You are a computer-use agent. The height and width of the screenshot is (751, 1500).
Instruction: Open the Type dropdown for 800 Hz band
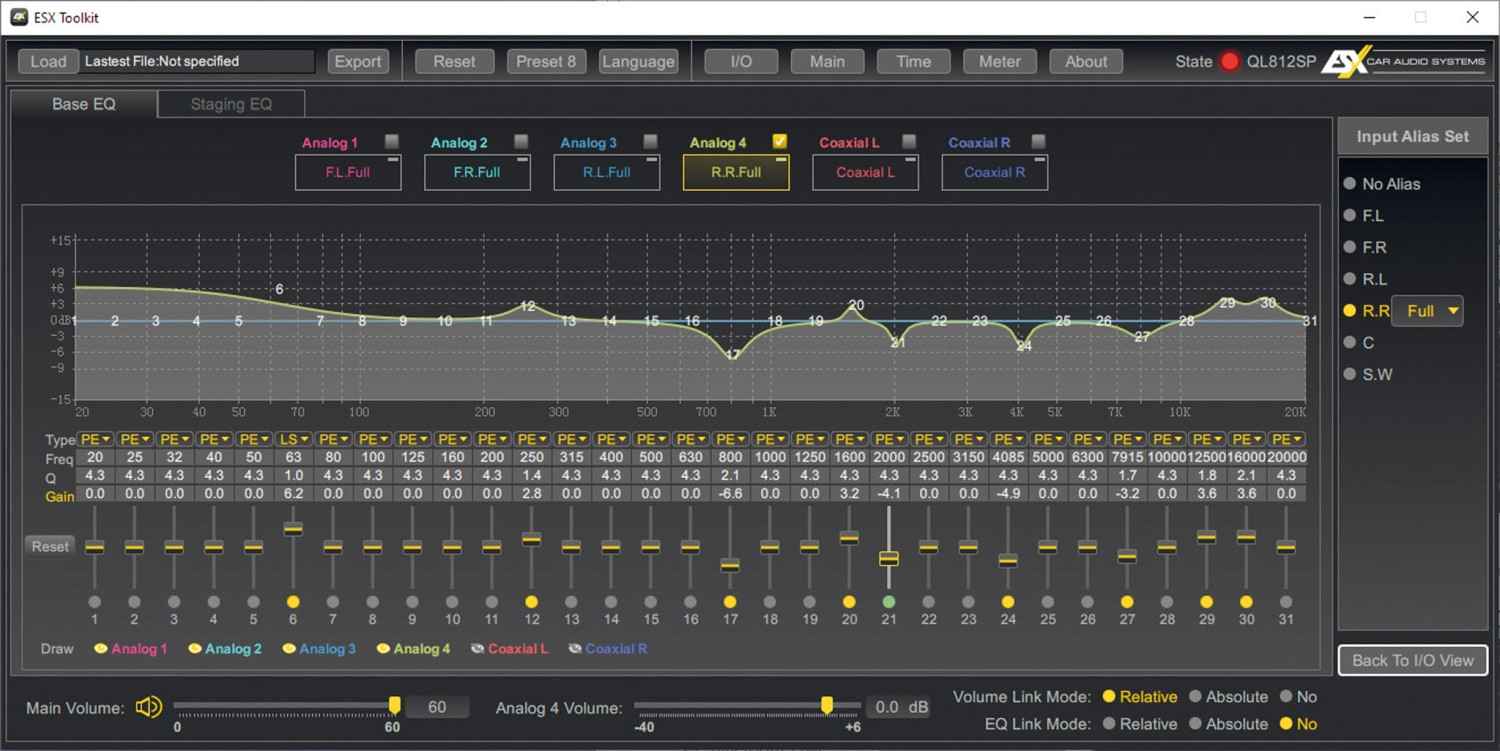(x=730, y=439)
